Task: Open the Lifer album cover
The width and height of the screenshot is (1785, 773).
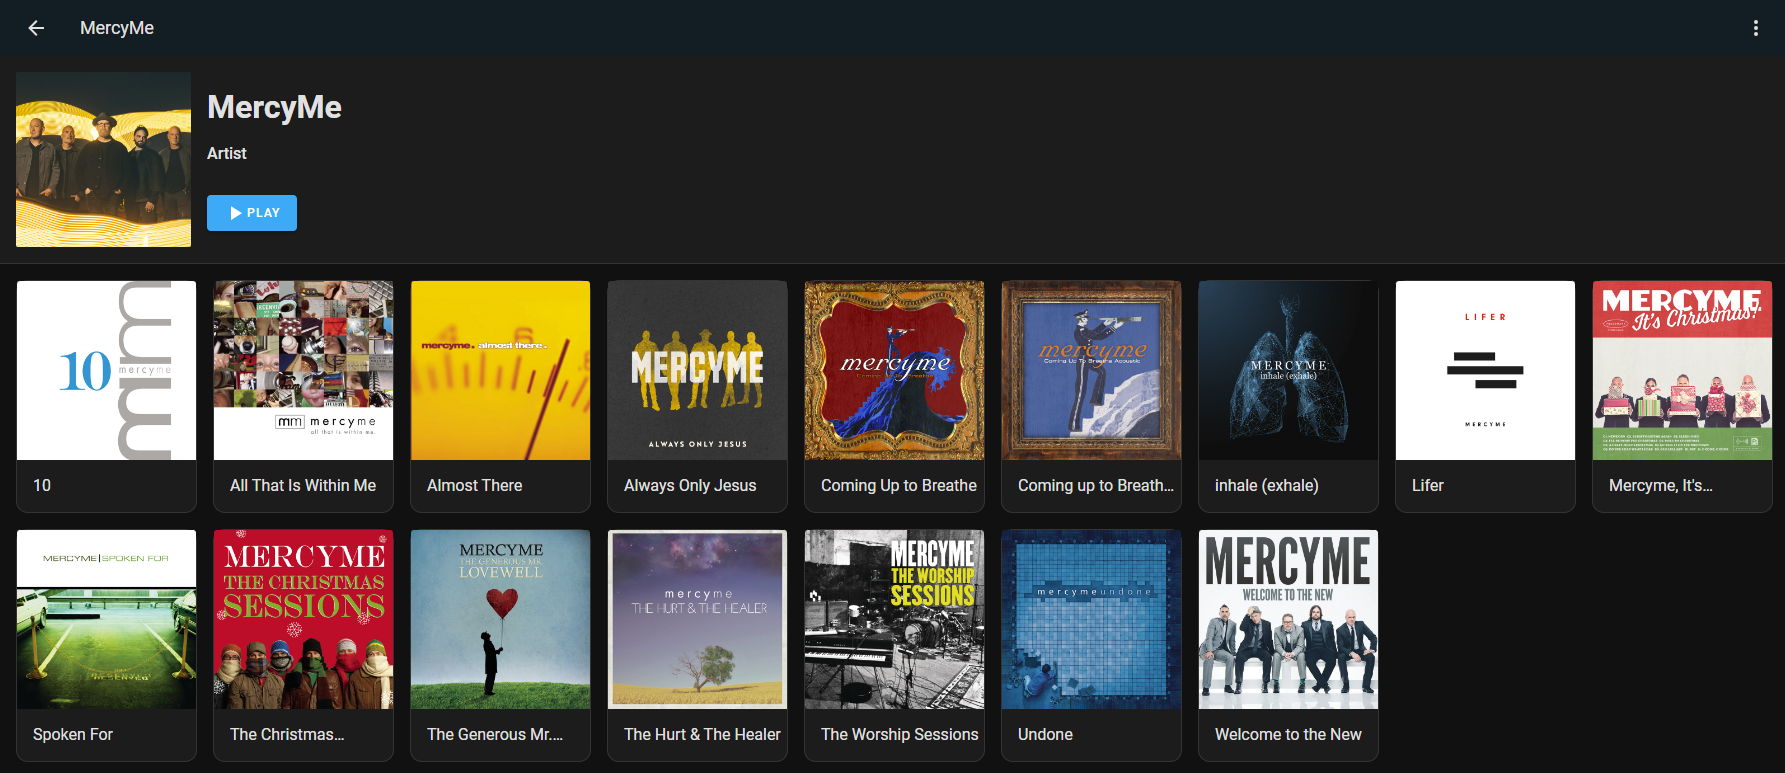Action: (1486, 370)
